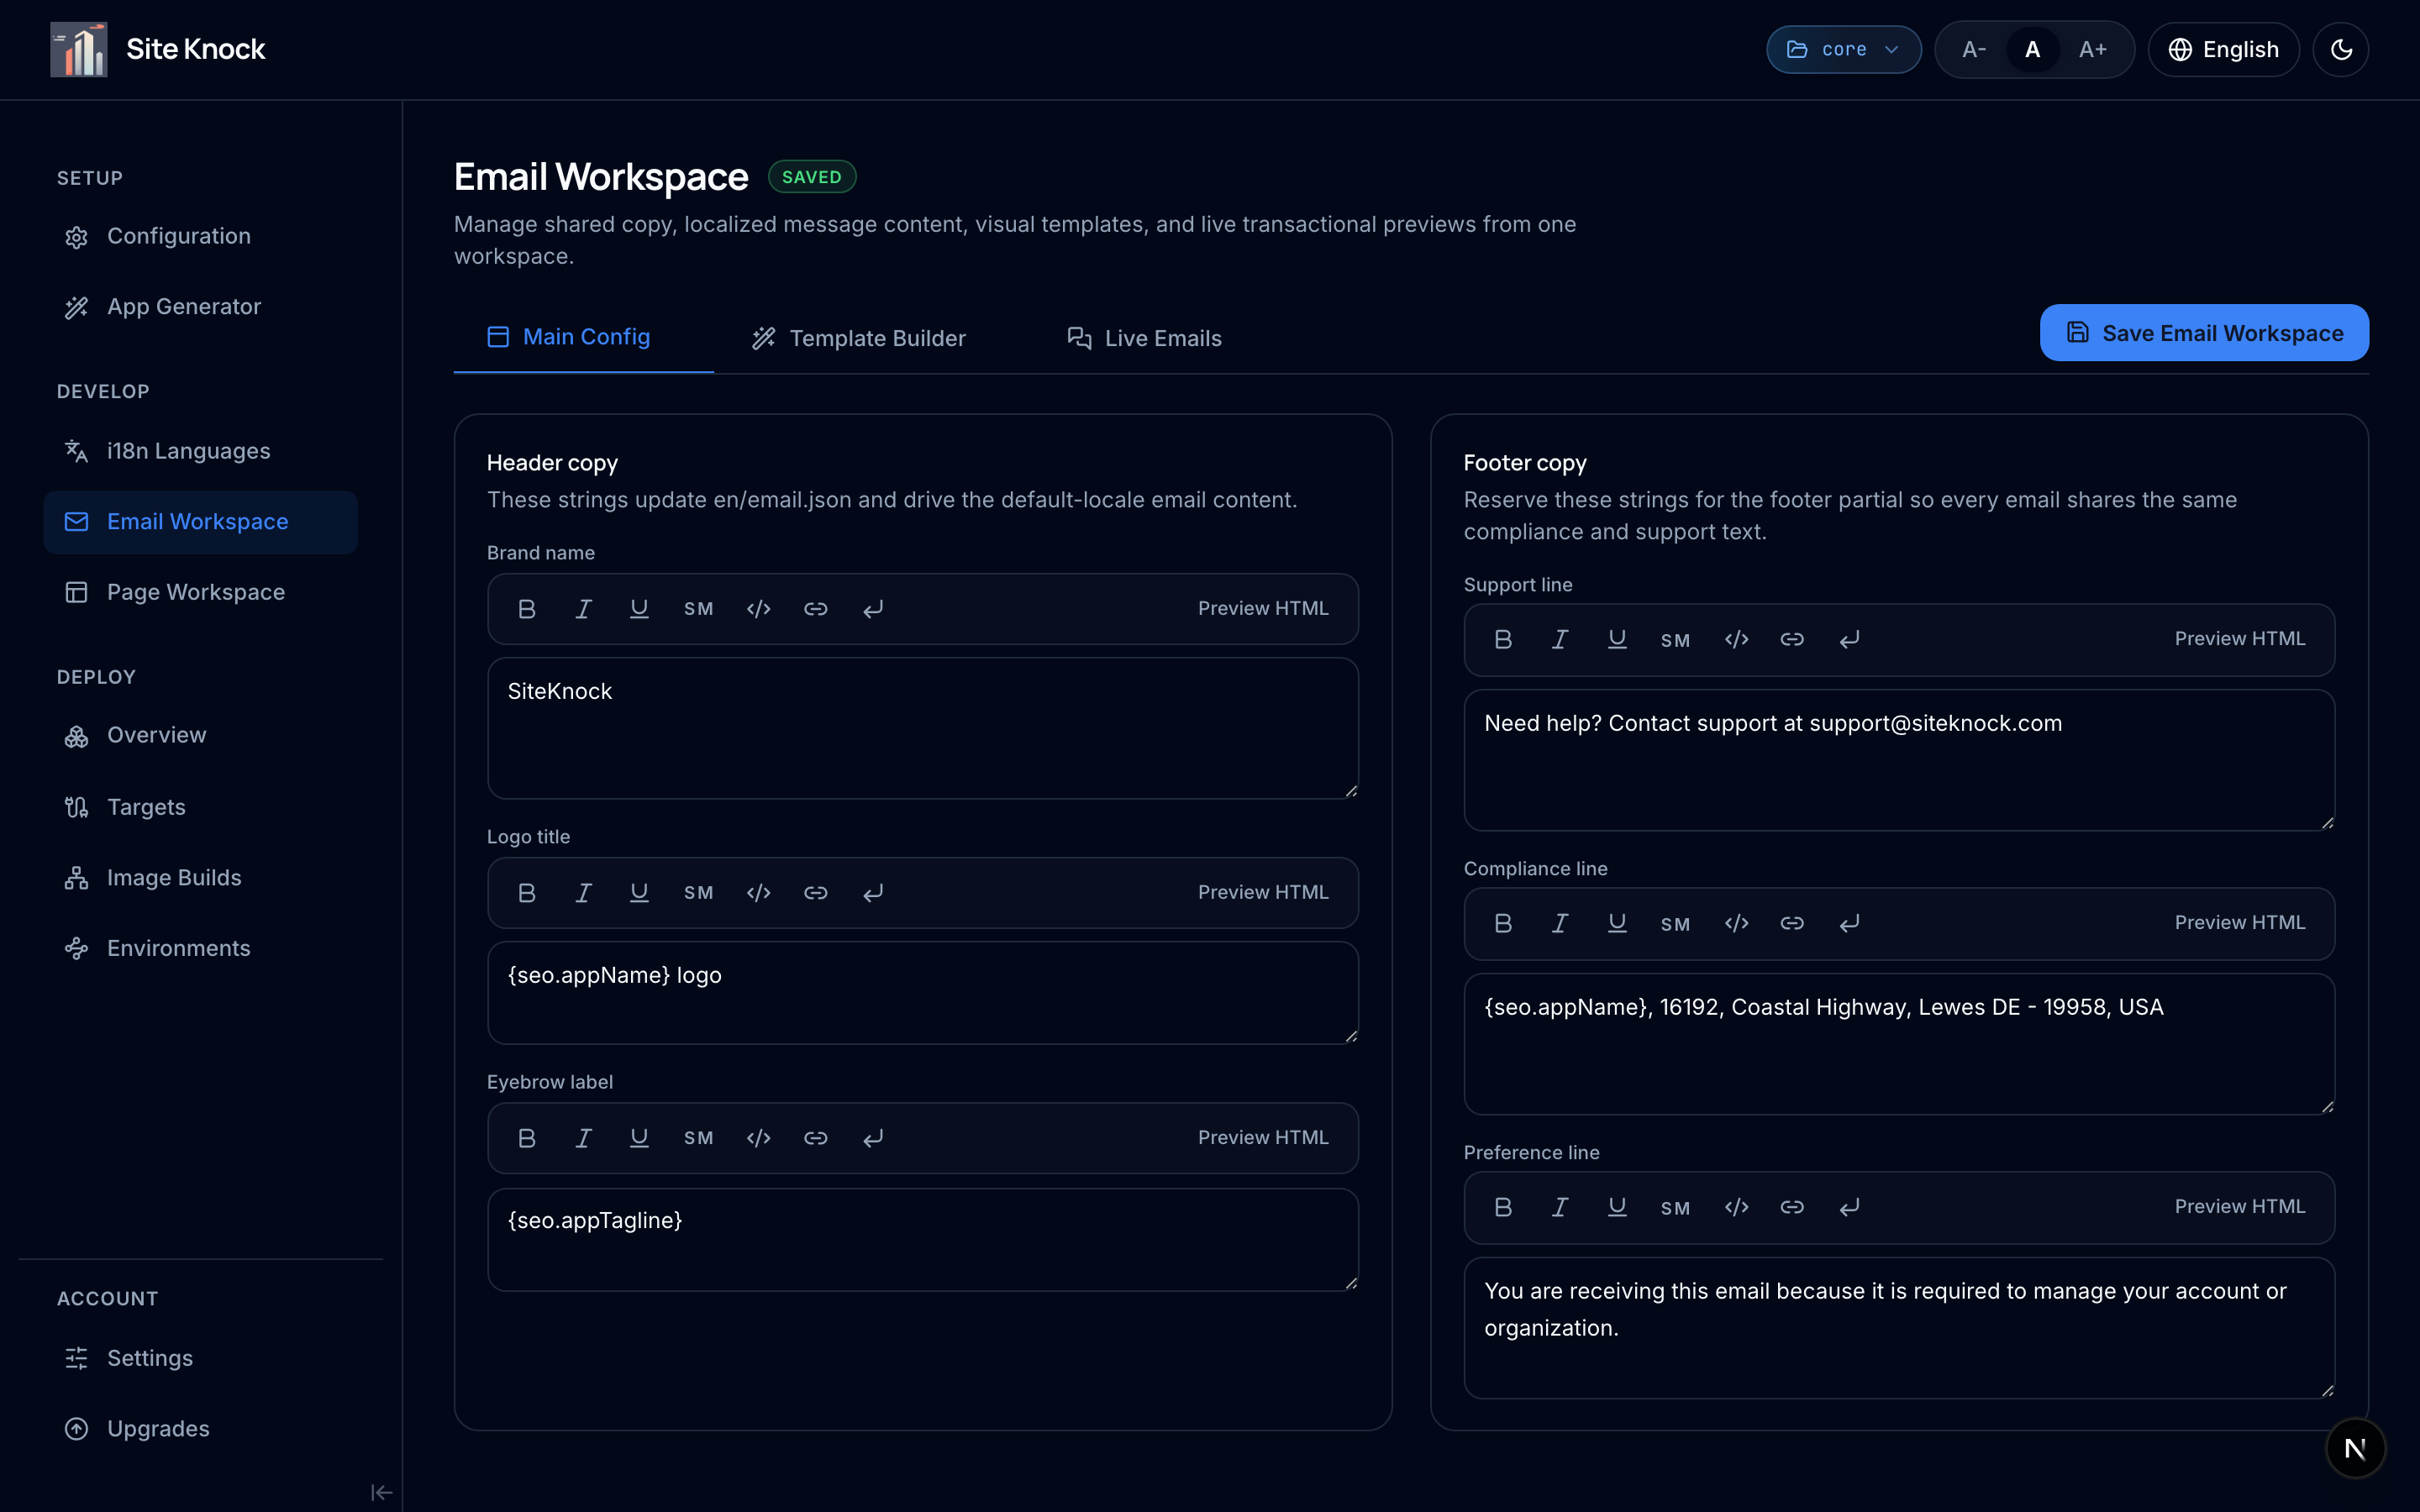Apply italic in Logo title toolbar
Screen dimensions: 2420x1512
584,893
